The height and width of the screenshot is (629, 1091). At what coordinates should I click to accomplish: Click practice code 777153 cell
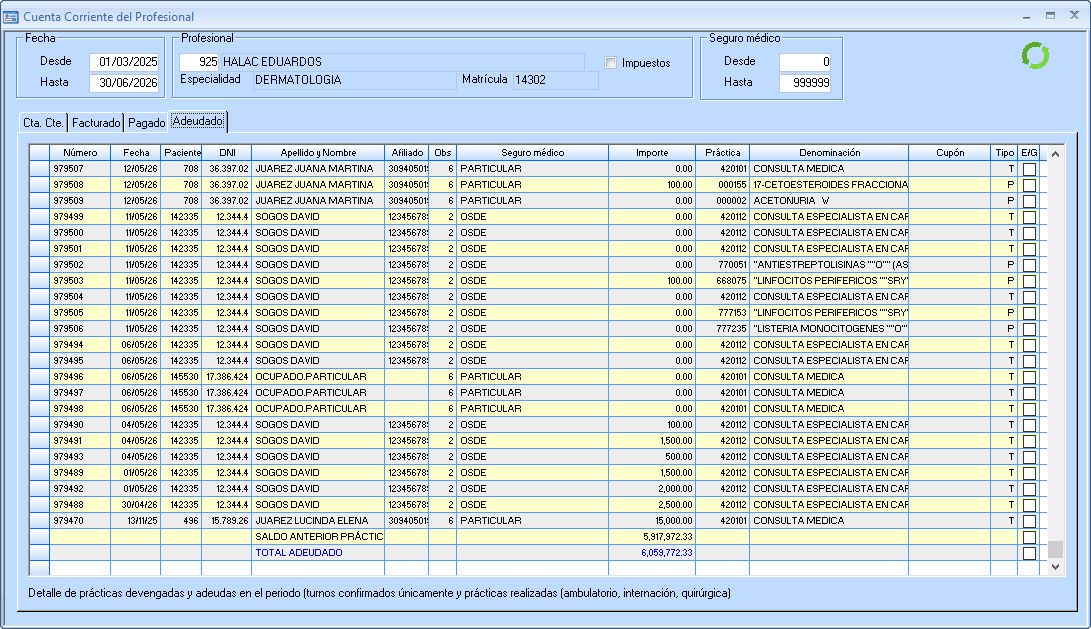click(723, 313)
